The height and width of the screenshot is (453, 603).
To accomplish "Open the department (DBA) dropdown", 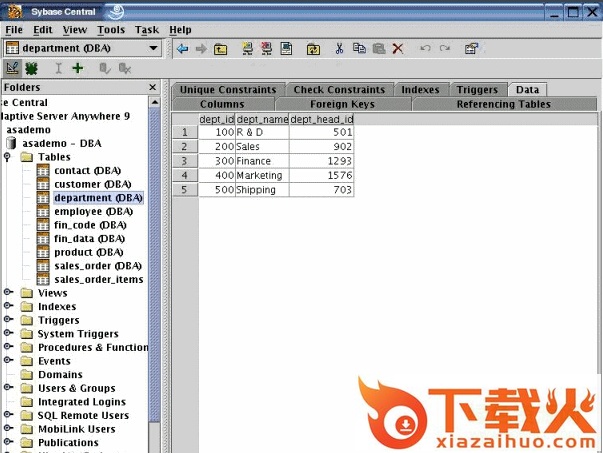I will (x=153, y=48).
